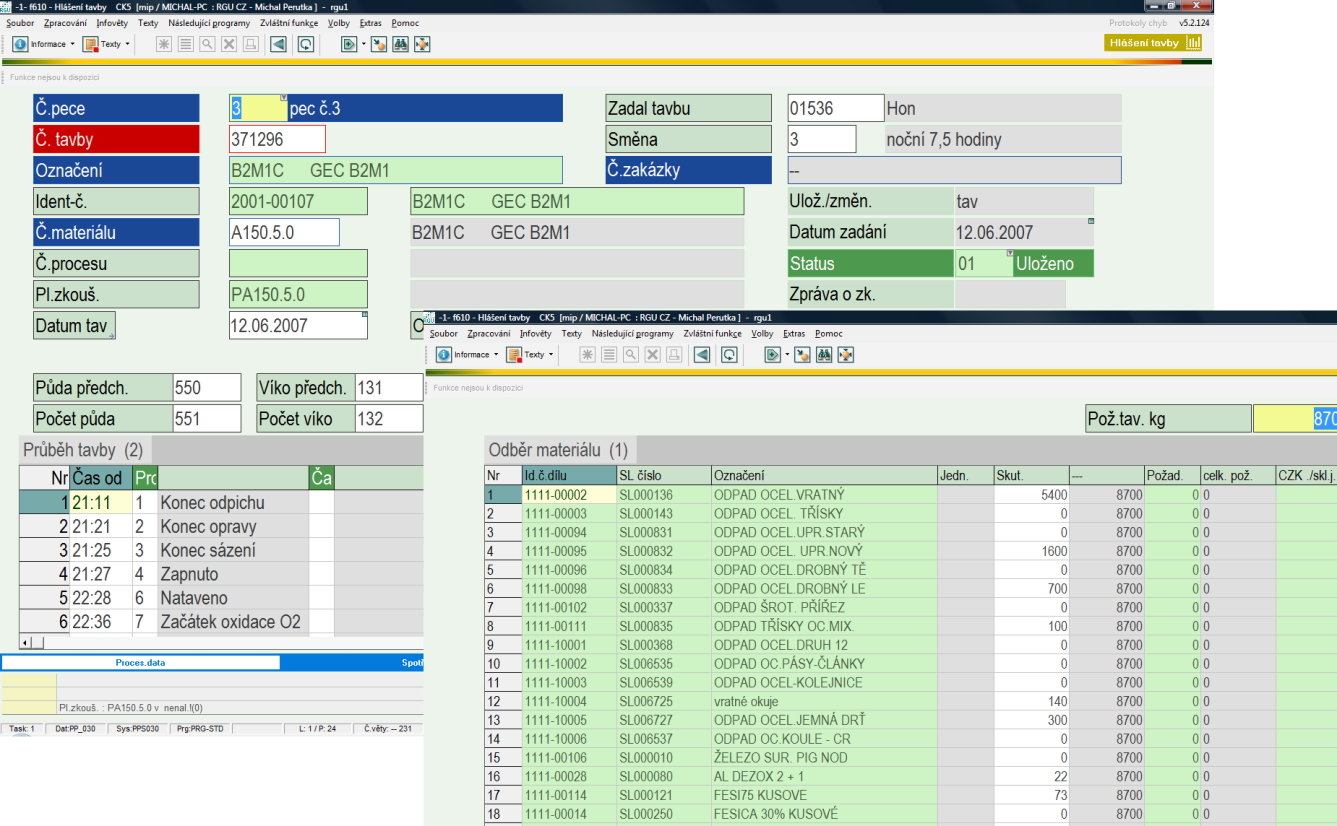Open the Následující programy menu in the upper window
Viewport: 1337px width, 826px height.
click(209, 22)
